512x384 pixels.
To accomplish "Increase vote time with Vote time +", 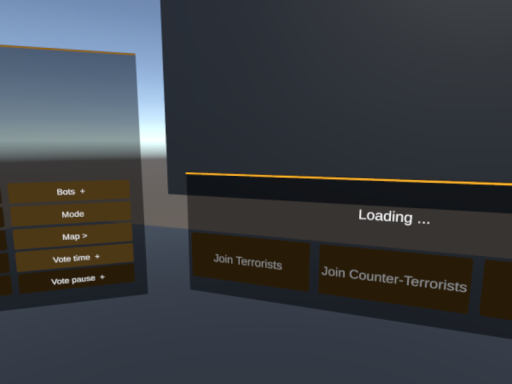I will point(75,258).
